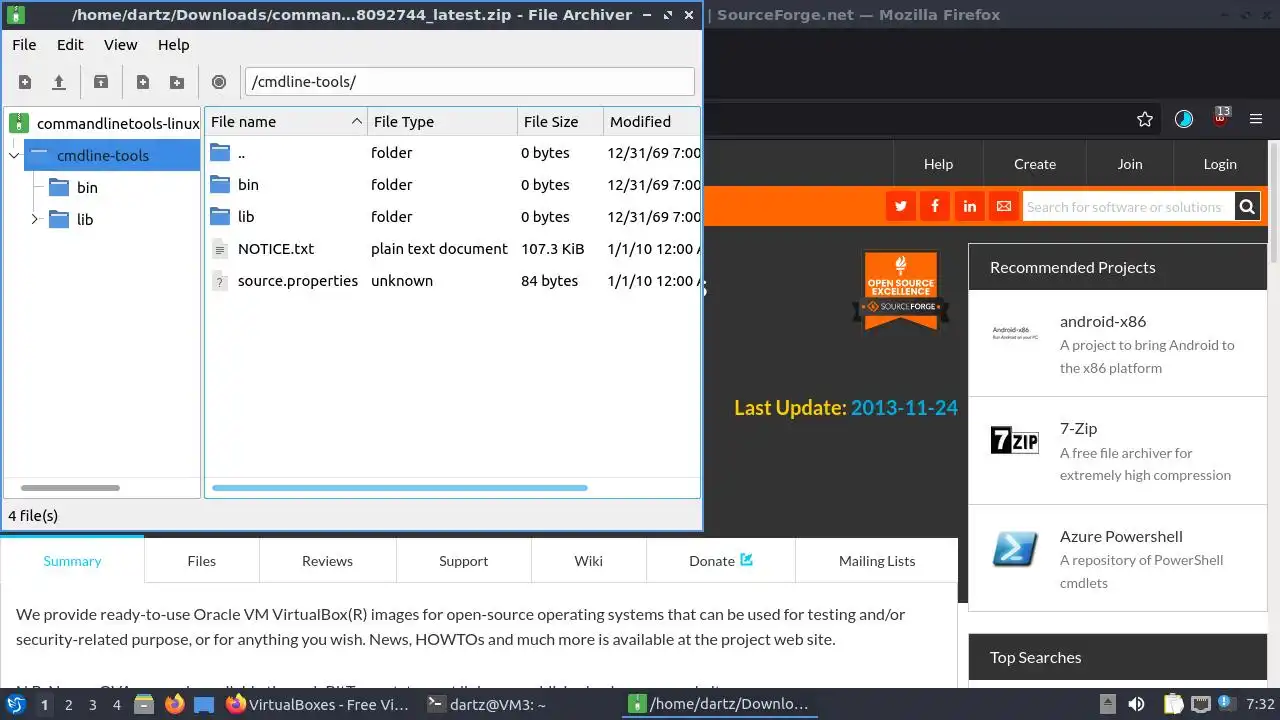Click the Facebook share icon on SourceForge
Screen dimensions: 1280x720
pos(935,206)
